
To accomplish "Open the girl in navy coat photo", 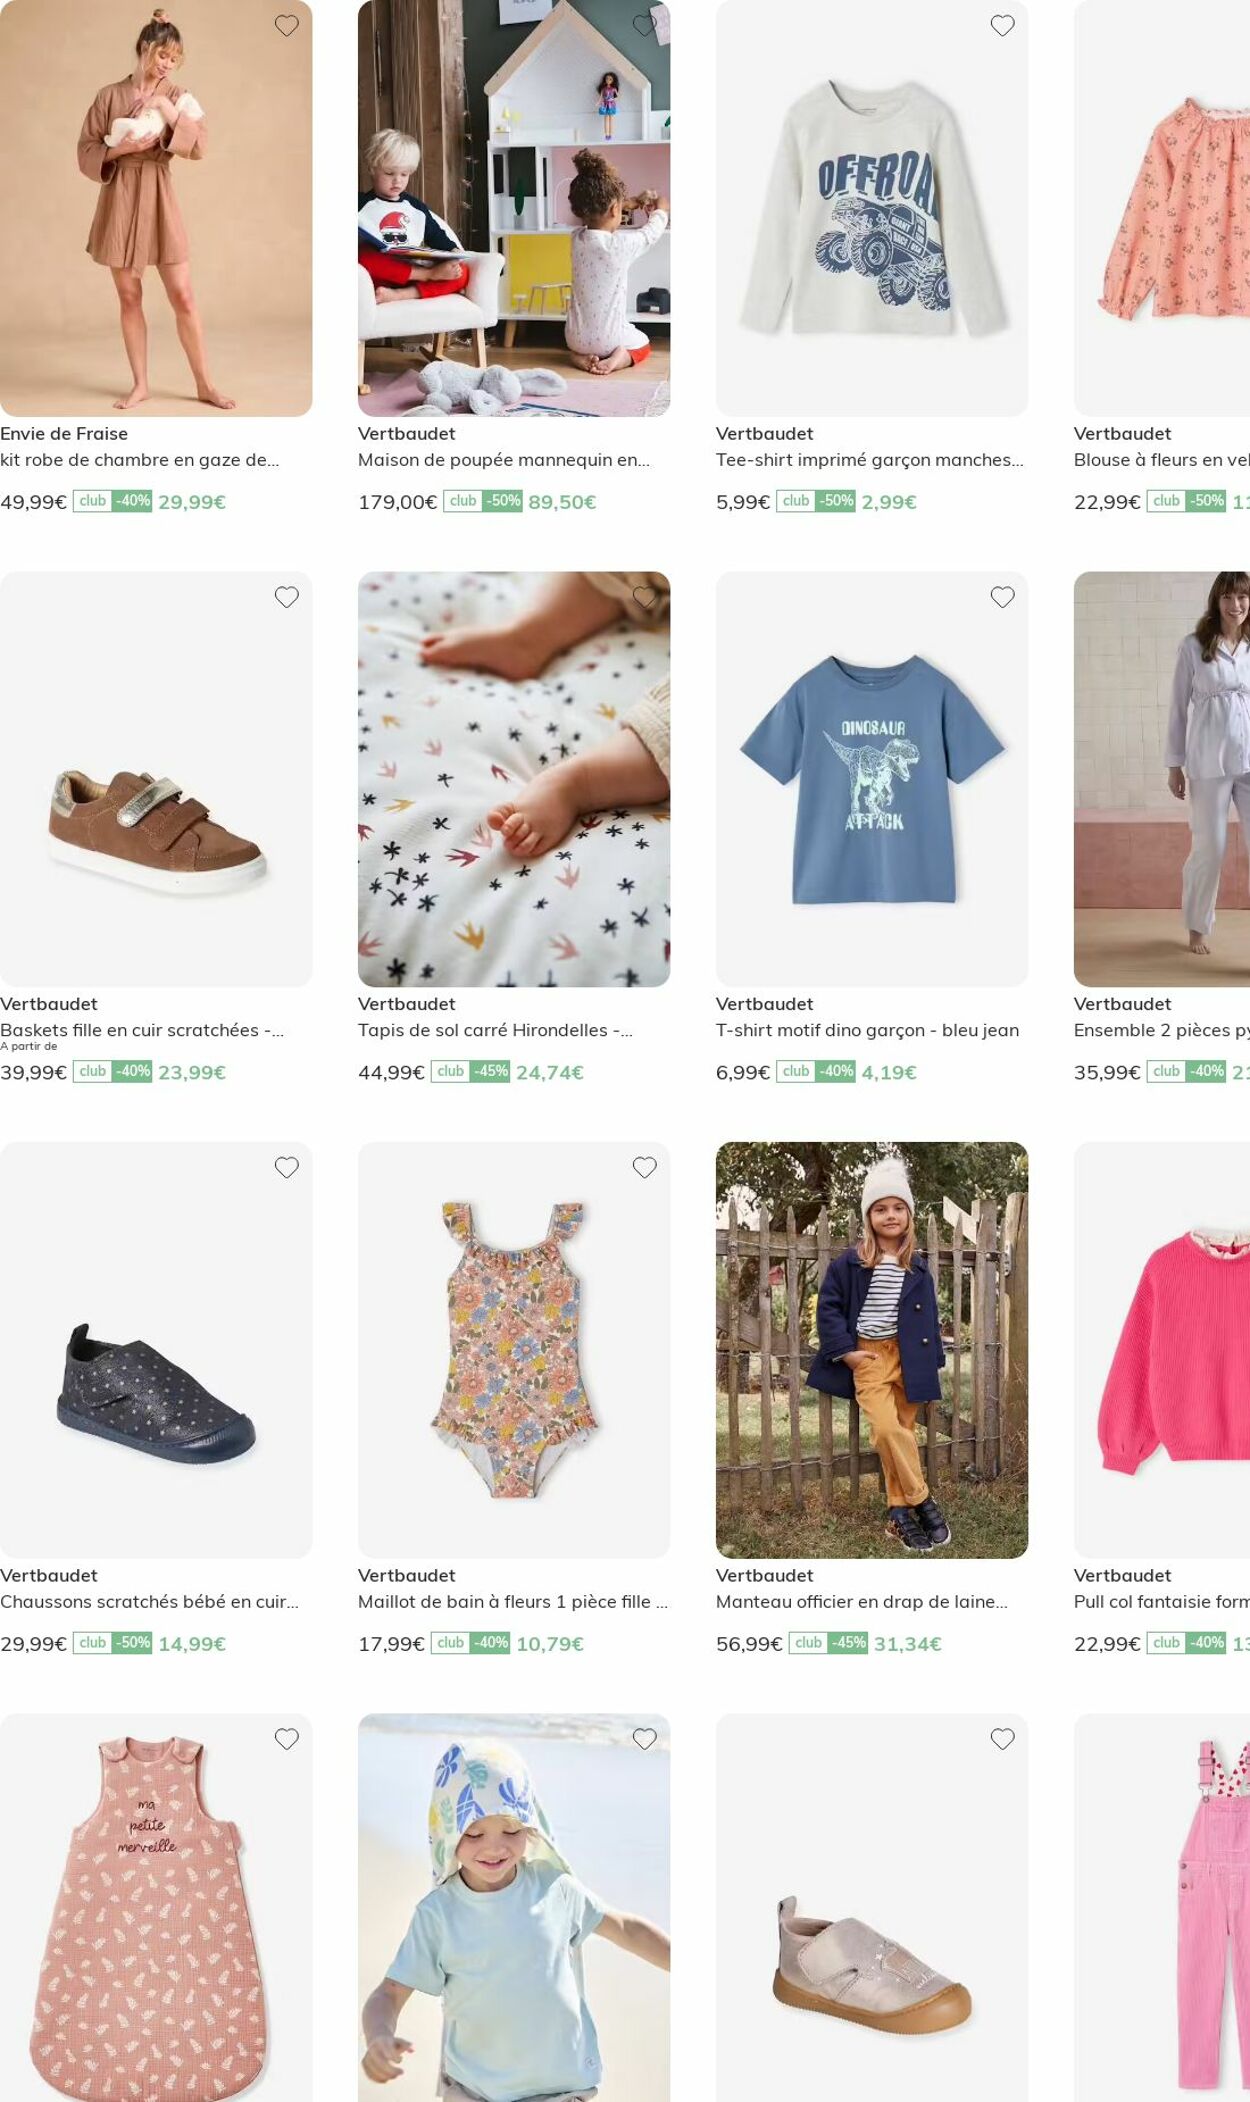I will tap(872, 1350).
